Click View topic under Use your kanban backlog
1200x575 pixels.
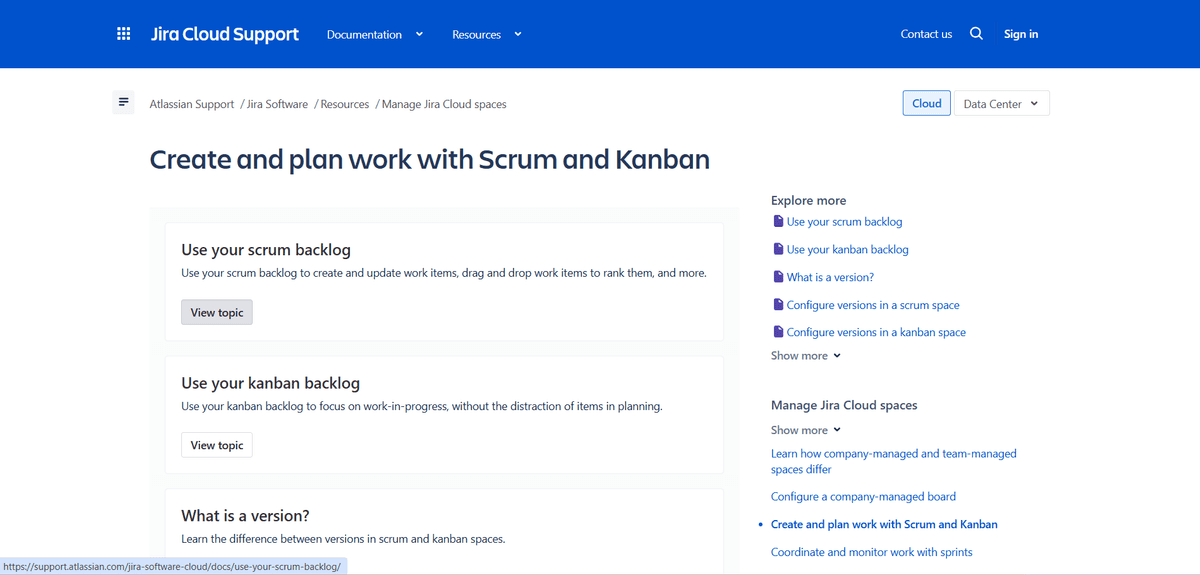coord(217,445)
